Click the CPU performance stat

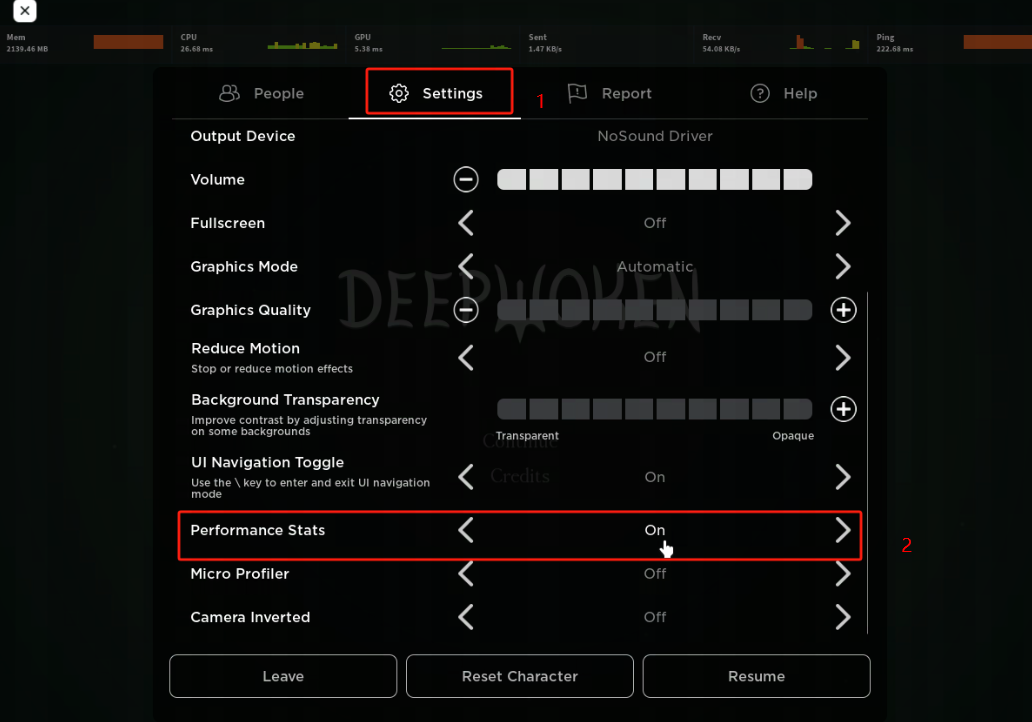[x=259, y=43]
